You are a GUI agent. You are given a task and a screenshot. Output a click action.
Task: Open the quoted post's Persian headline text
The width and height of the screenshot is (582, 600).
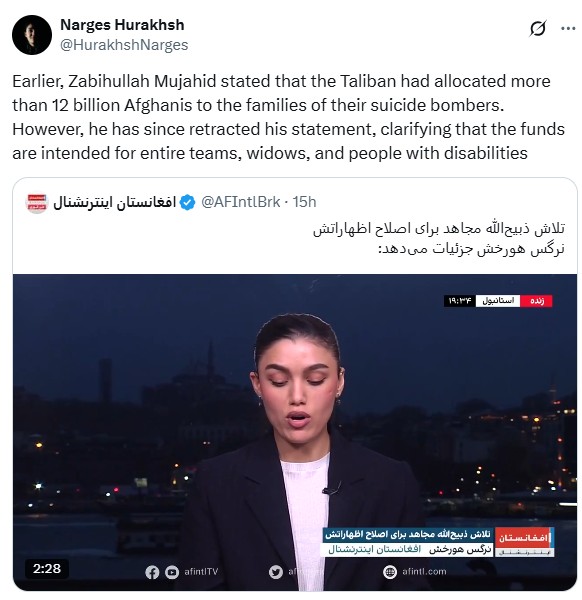click(x=439, y=239)
